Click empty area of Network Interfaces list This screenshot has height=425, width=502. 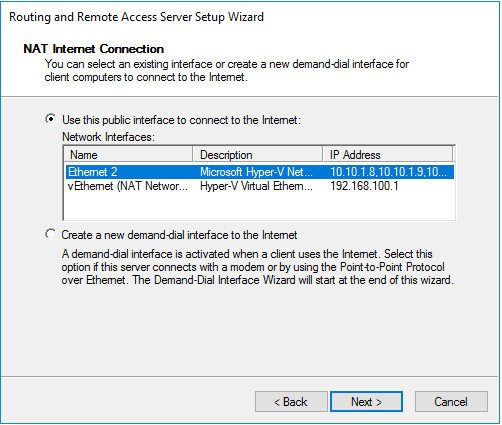tap(259, 207)
